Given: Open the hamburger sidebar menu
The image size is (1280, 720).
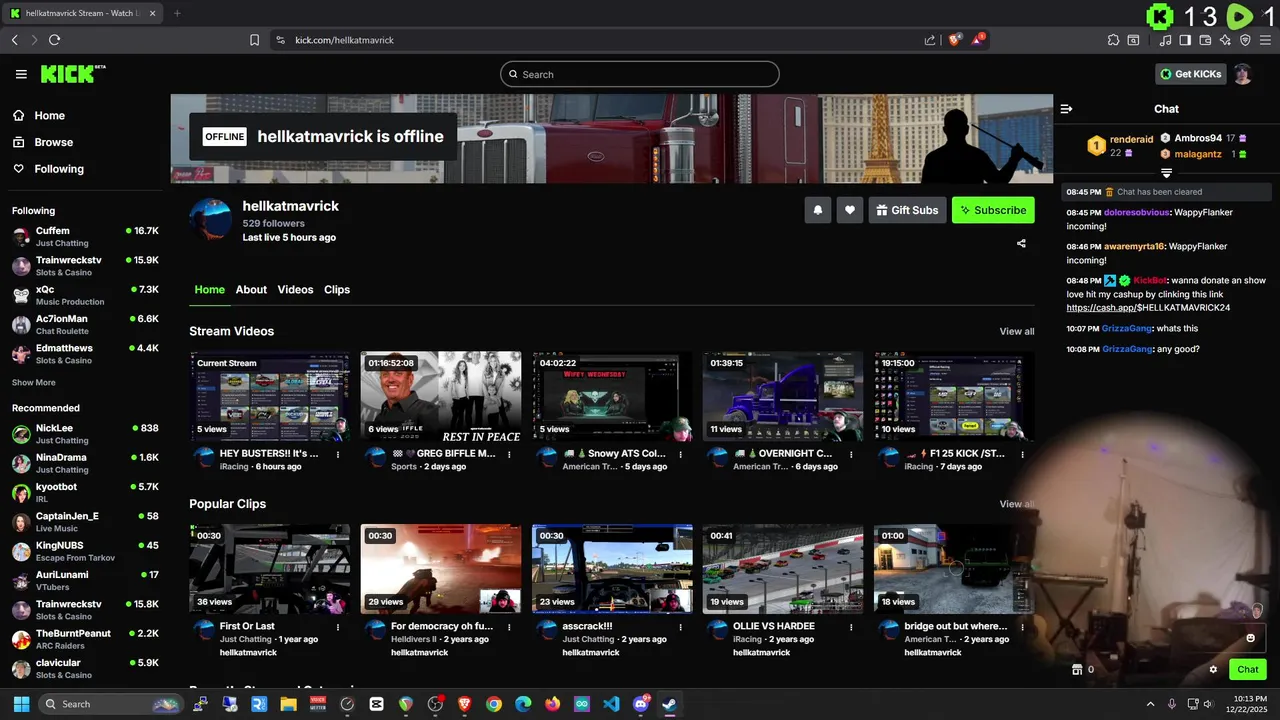Looking at the screenshot, I should 21,74.
